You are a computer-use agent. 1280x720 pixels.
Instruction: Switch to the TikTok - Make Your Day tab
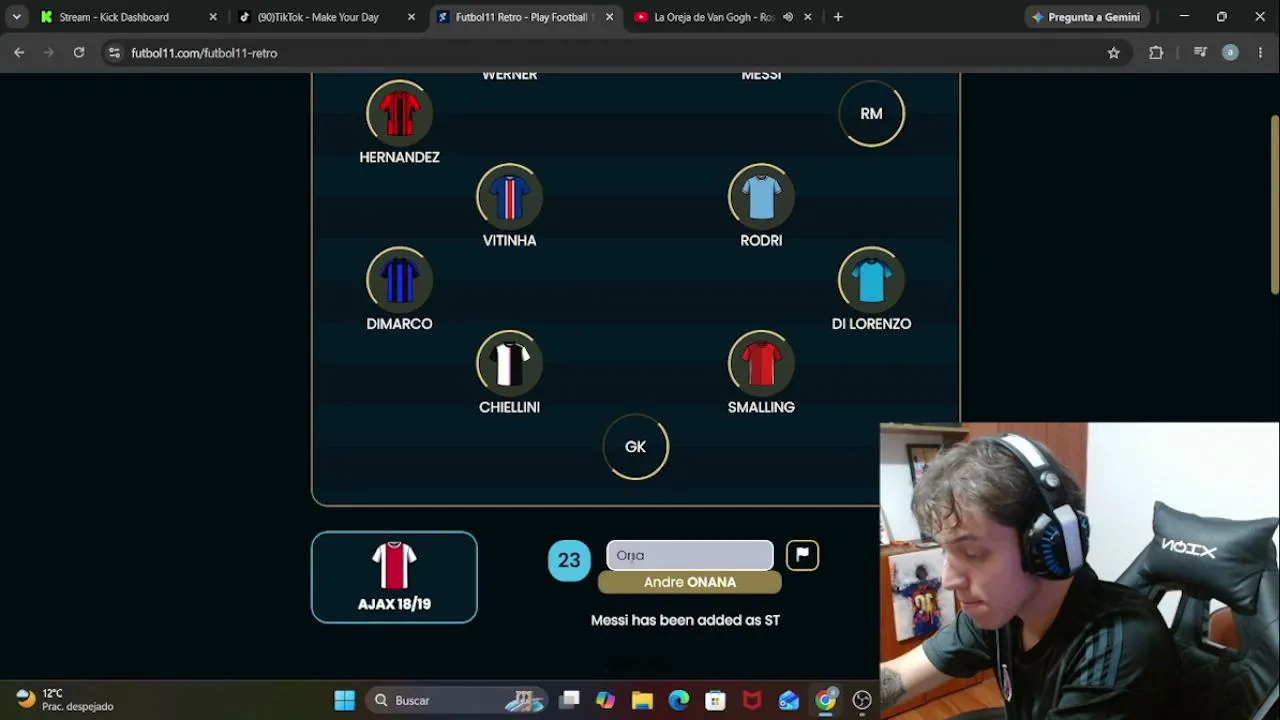[318, 17]
